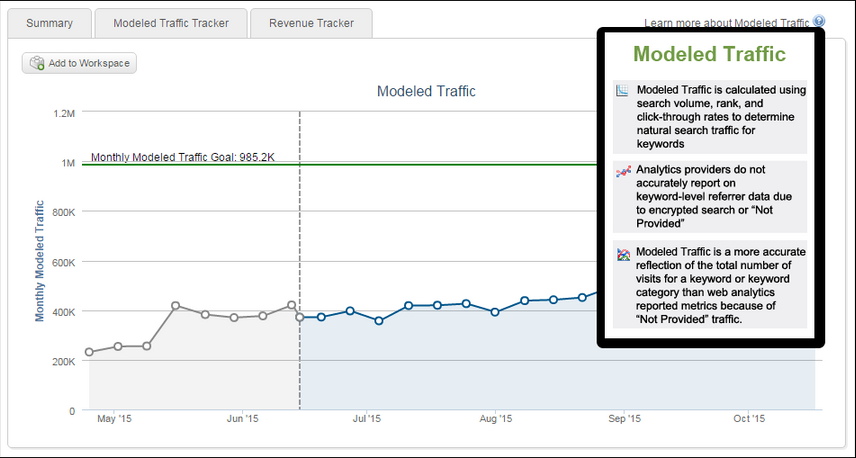Click the Add to Workspace button
This screenshot has height=458, width=856.
(x=79, y=63)
